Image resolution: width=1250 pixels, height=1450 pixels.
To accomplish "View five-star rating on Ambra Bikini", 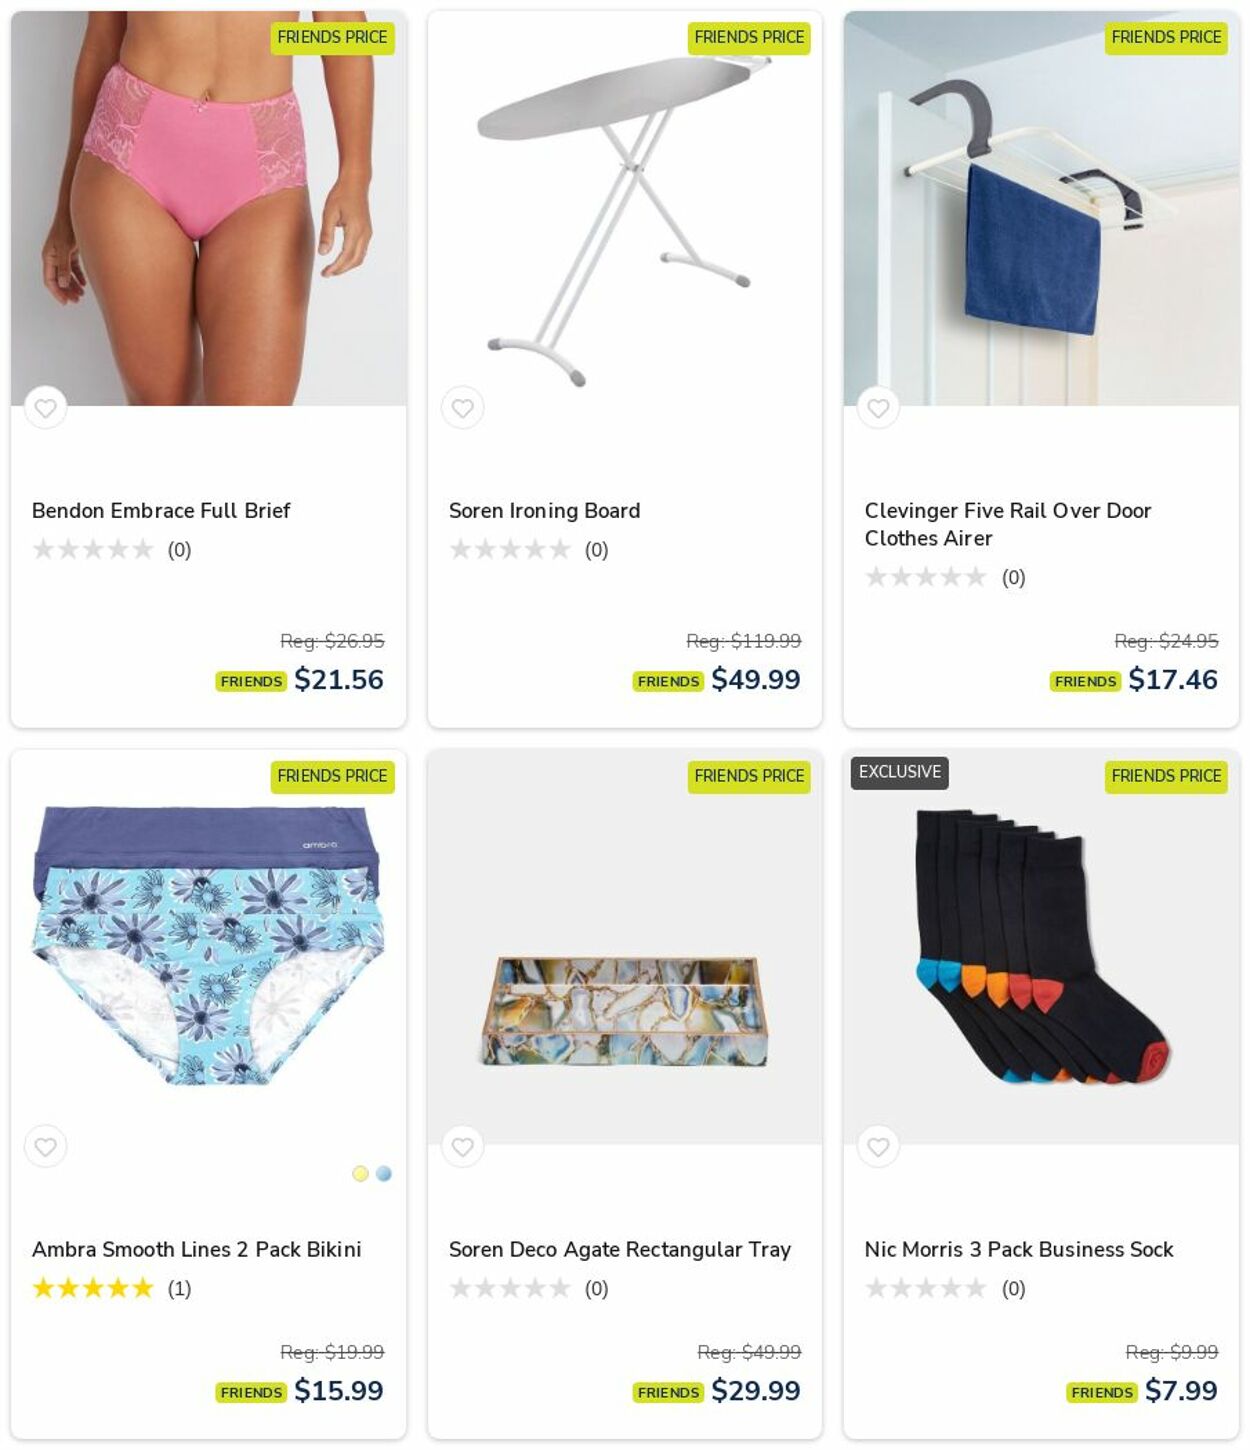I will pyautogui.click(x=93, y=1288).
